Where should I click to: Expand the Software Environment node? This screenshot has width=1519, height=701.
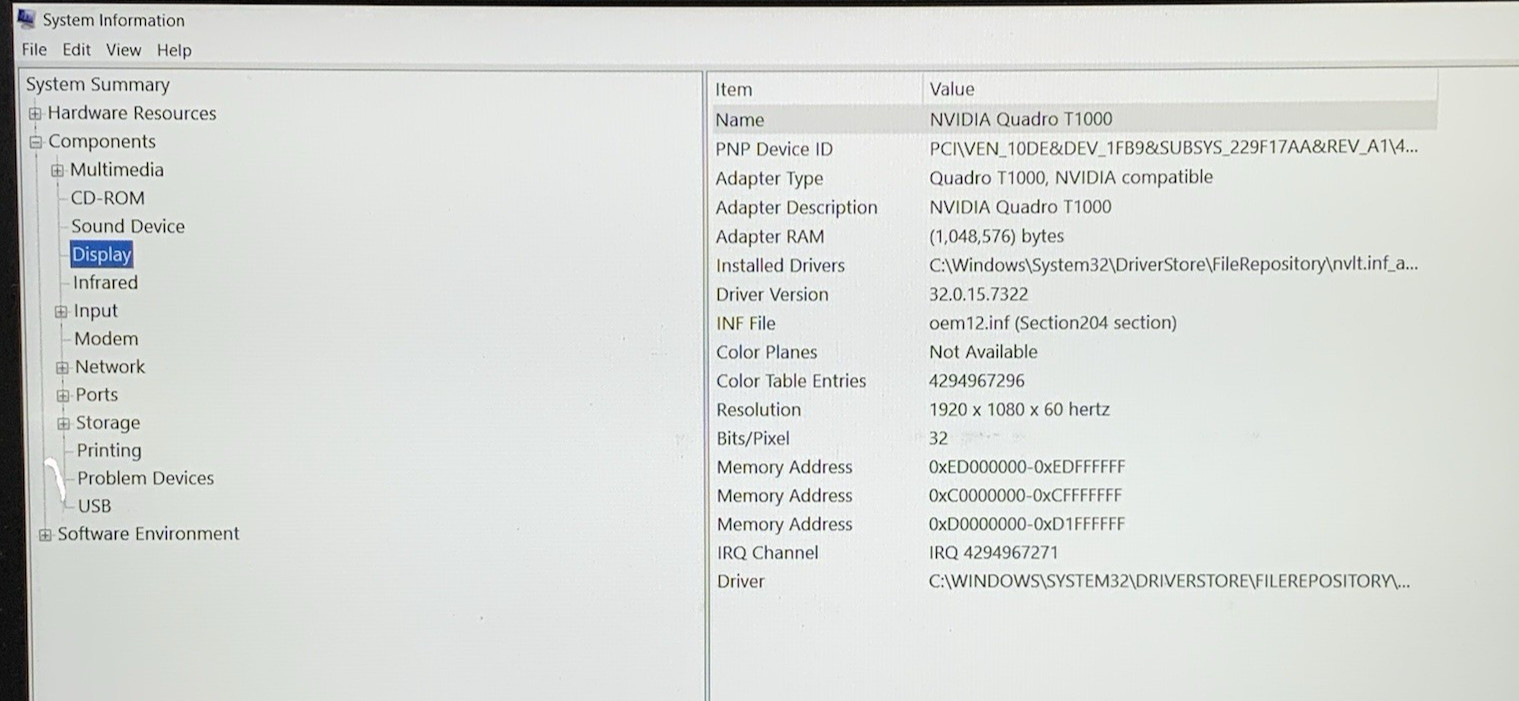tap(45, 535)
